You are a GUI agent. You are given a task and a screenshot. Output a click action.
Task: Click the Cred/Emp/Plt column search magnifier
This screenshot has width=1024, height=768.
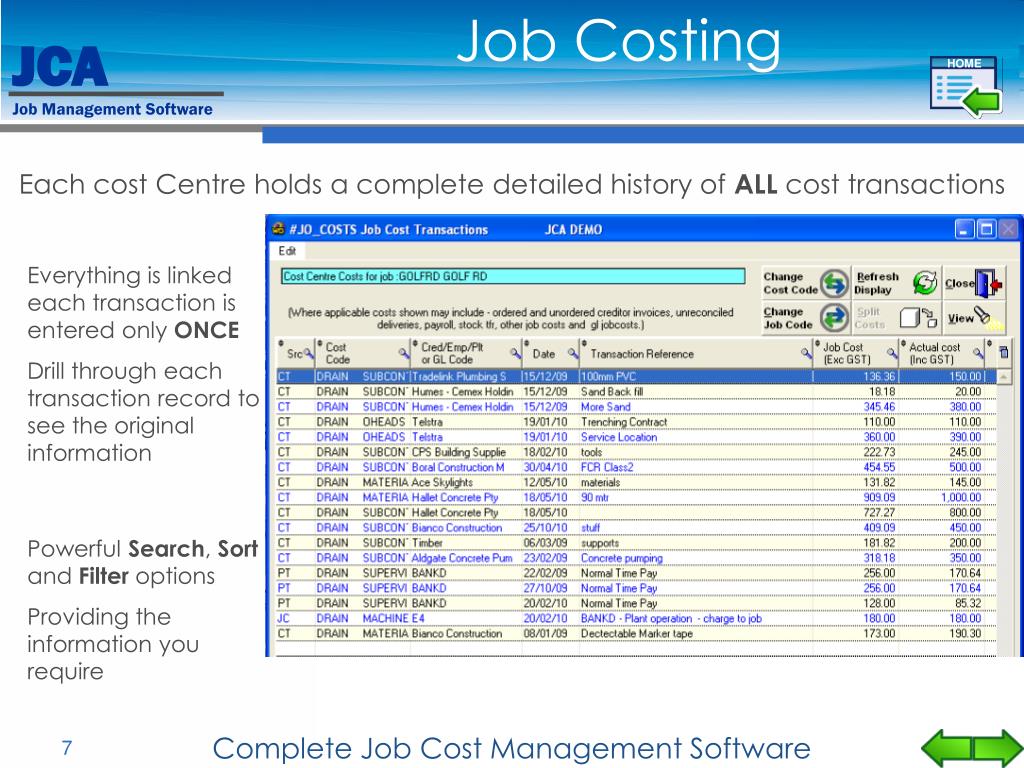click(515, 353)
